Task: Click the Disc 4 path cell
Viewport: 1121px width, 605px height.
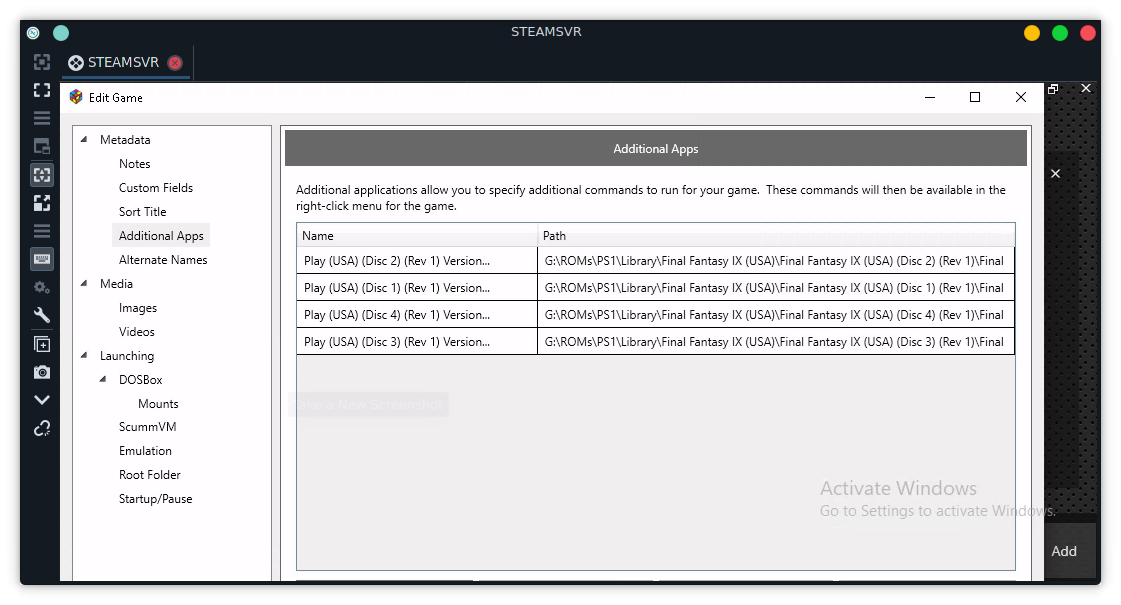Action: click(776, 315)
